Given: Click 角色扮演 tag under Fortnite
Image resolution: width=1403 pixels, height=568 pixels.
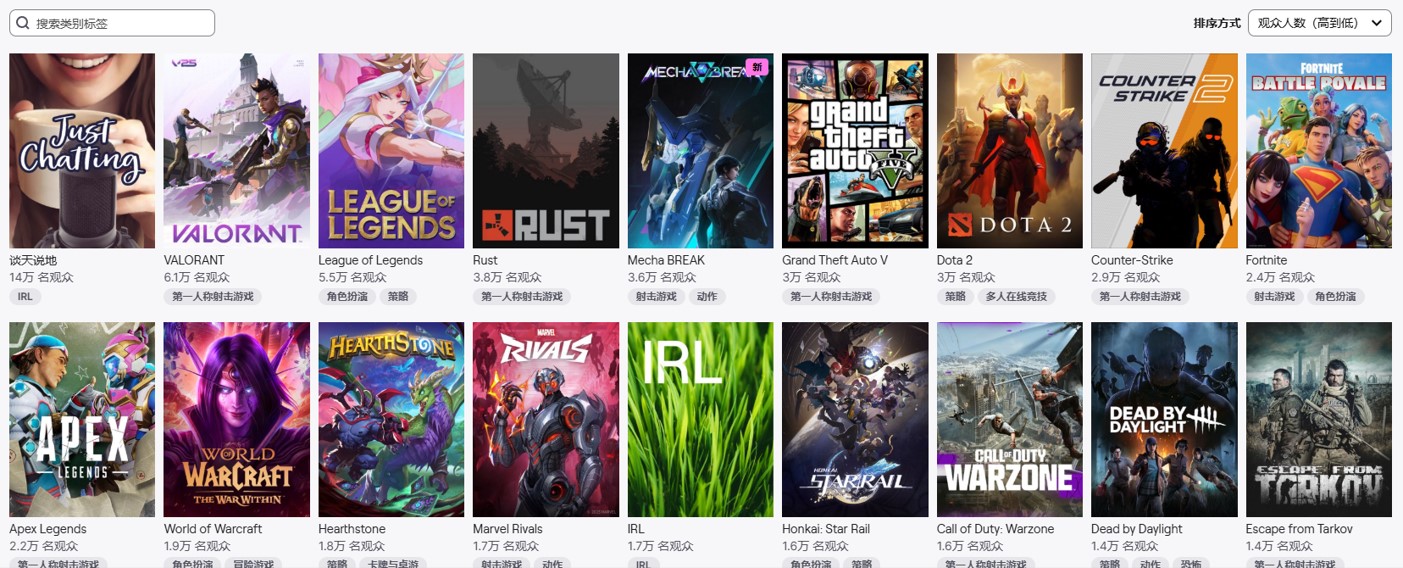Looking at the screenshot, I should [x=1336, y=297].
